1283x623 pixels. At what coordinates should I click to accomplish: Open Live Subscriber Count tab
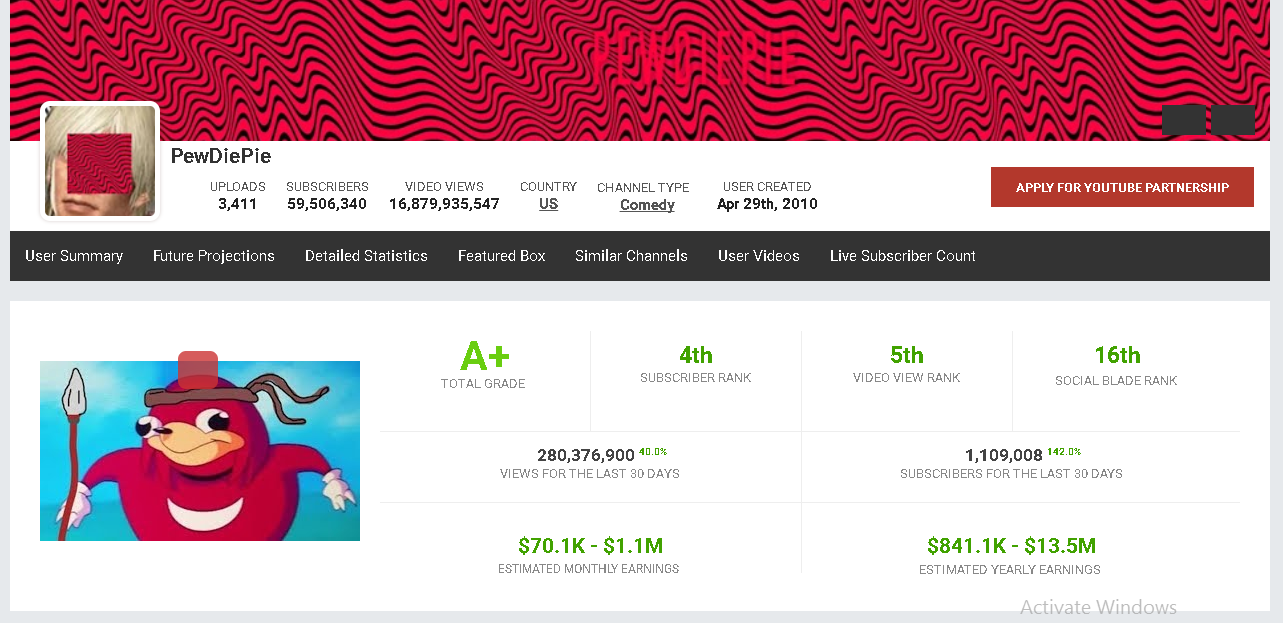coord(903,256)
